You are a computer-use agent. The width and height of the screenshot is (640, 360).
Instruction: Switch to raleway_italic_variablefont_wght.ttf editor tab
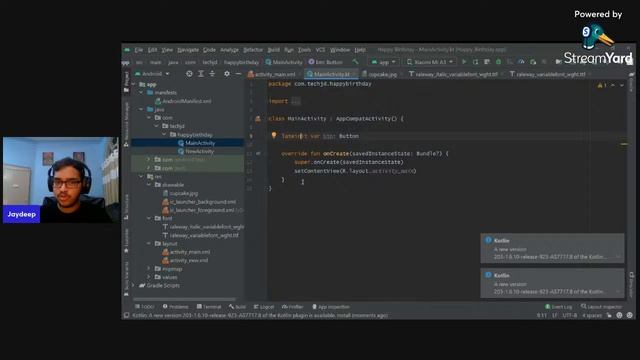[453, 74]
